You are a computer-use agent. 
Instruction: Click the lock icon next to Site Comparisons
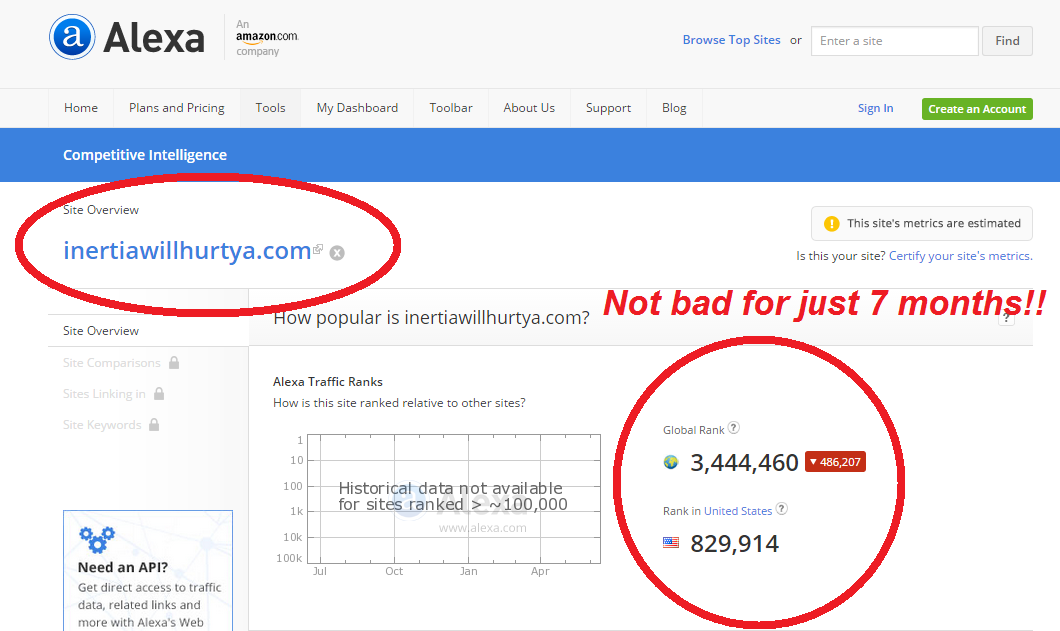click(174, 363)
